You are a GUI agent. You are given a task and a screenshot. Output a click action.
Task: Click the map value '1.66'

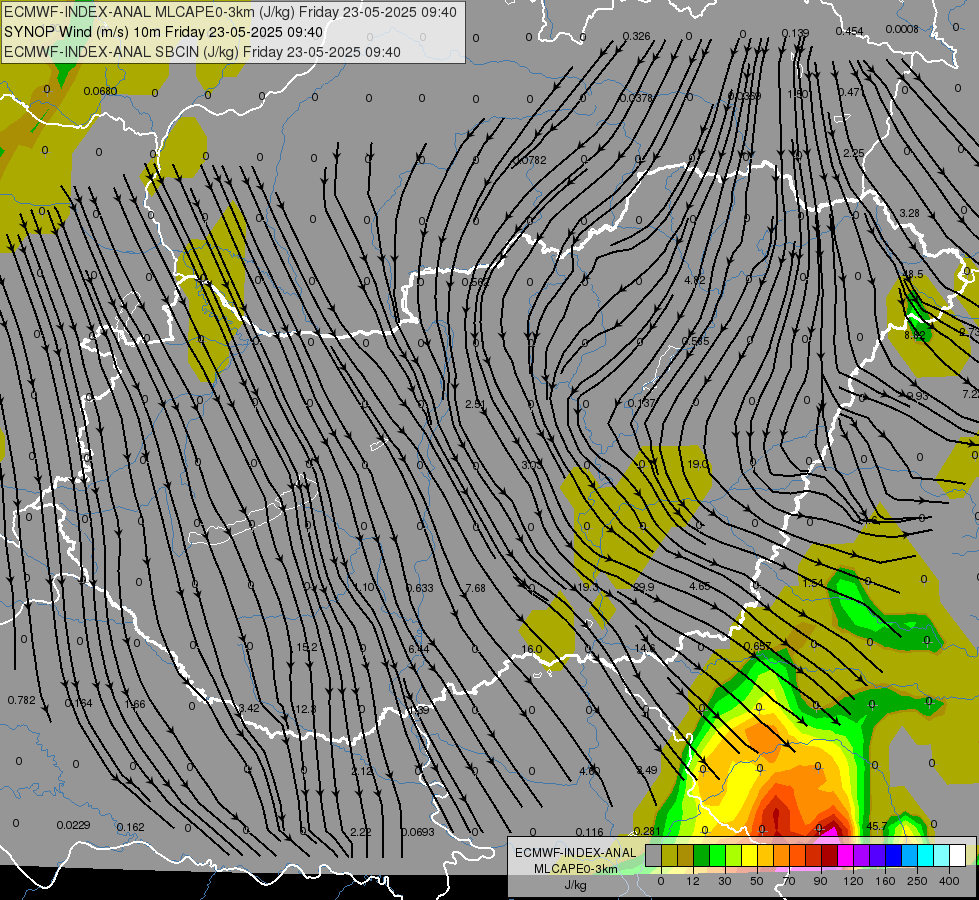point(135,704)
